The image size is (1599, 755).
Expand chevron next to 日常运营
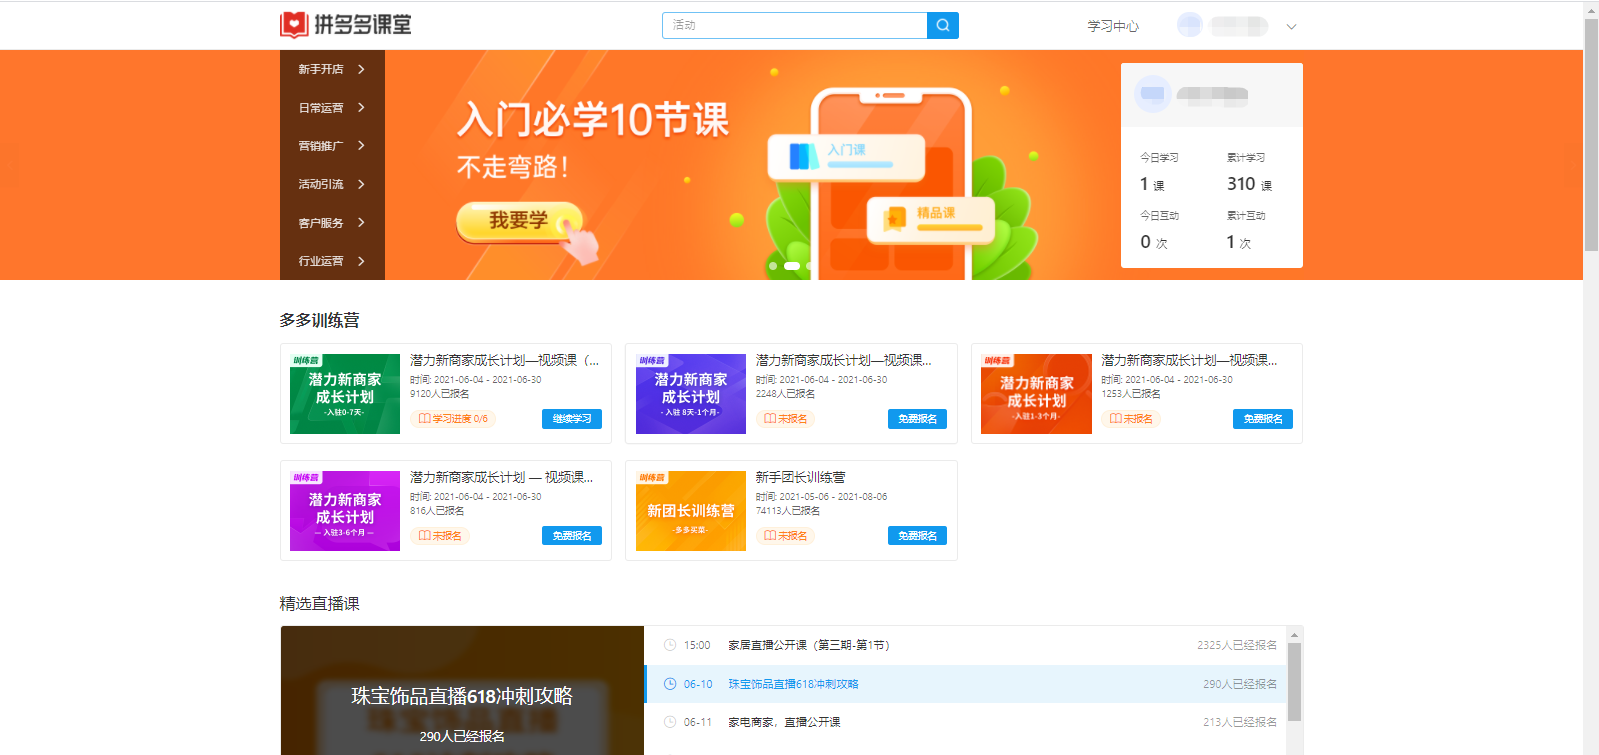coord(361,107)
